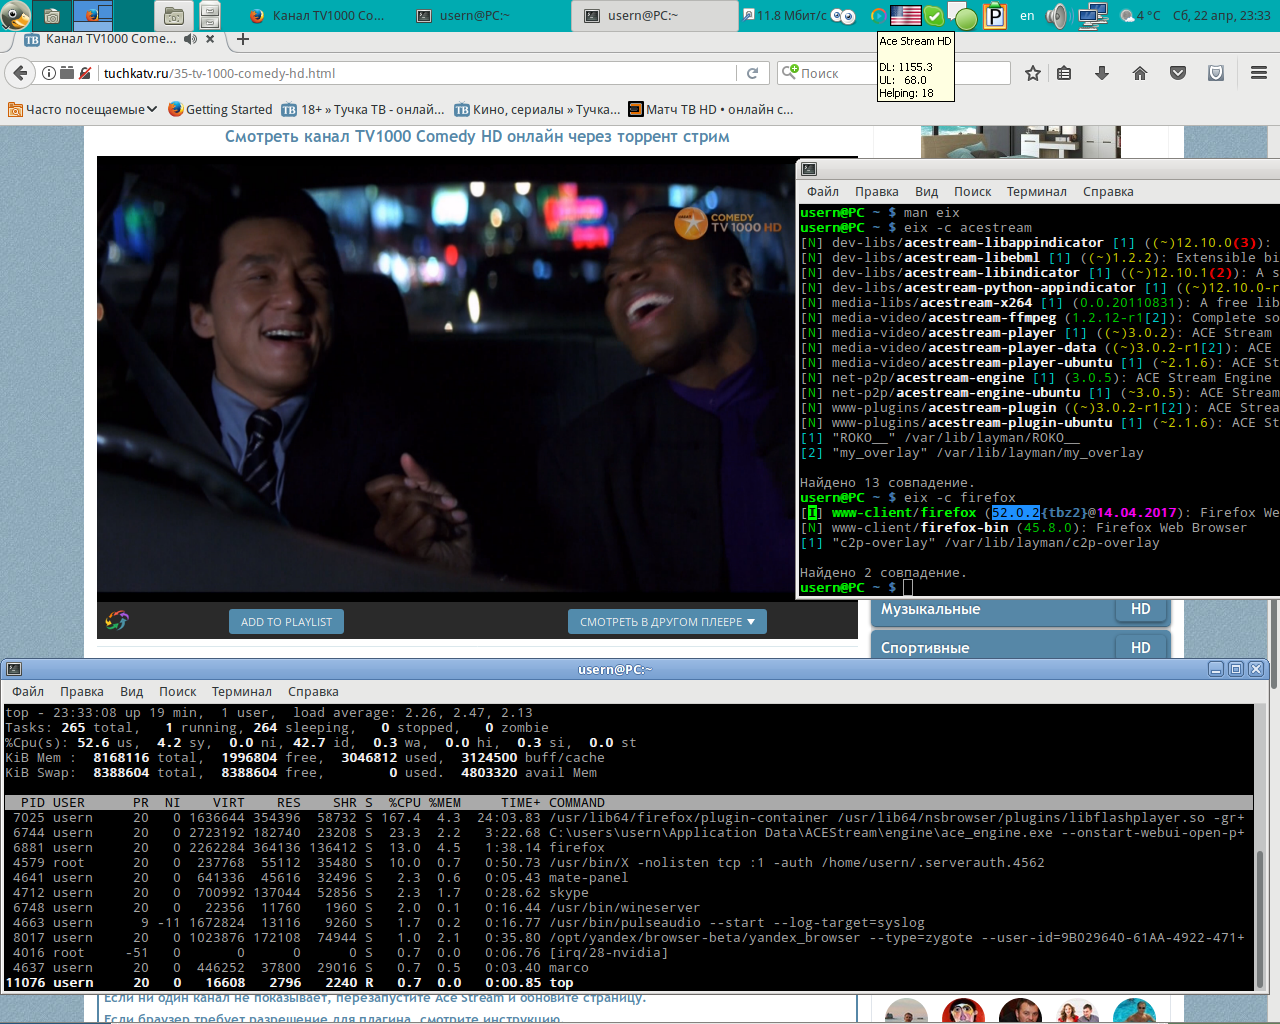This screenshot has height=1024, width=1280.
Task: Open 'Матч ТВ HD' bookmark
Action: point(711,109)
